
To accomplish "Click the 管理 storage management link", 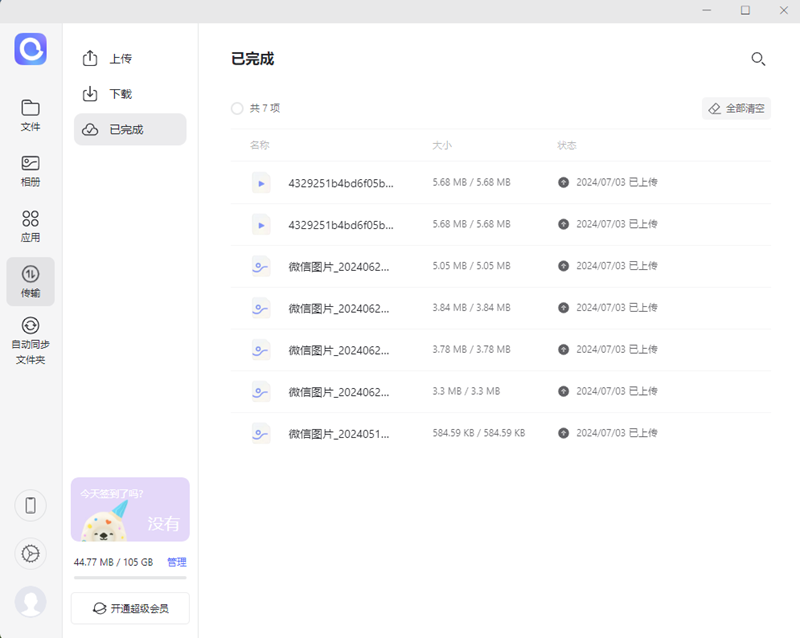I will [178, 562].
